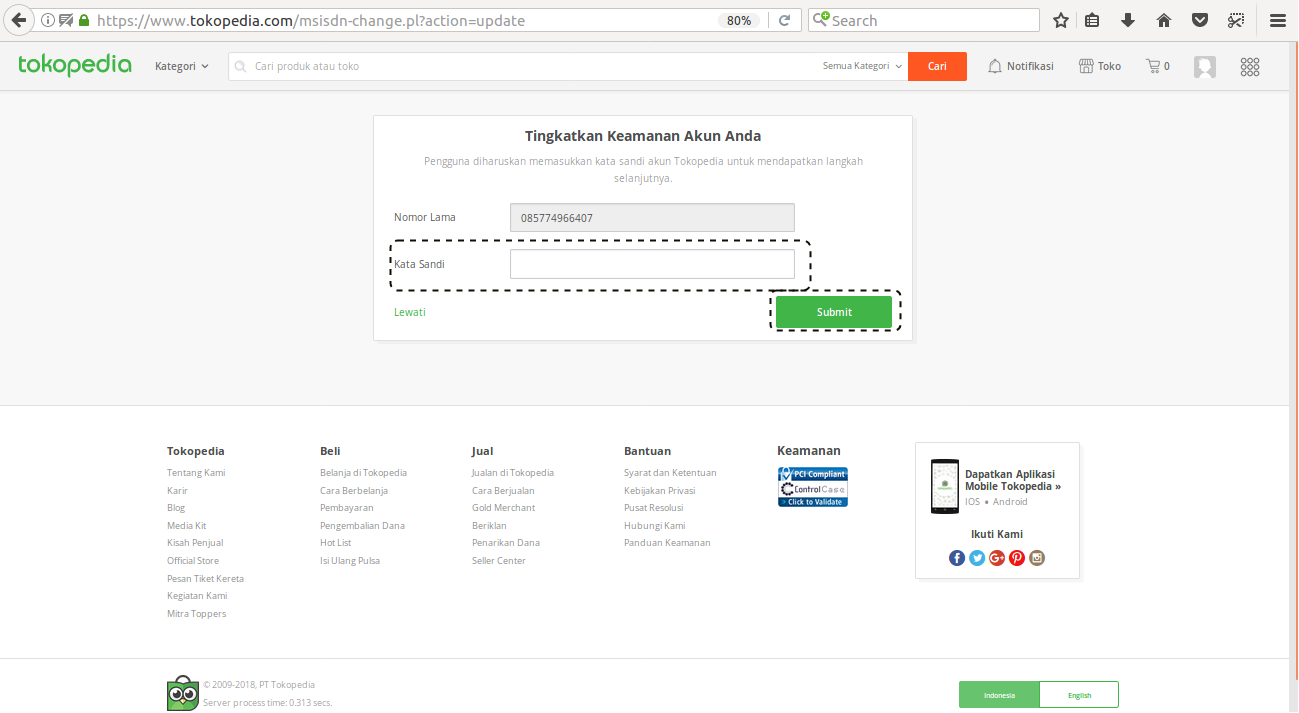Click the Android app link

[1010, 502]
